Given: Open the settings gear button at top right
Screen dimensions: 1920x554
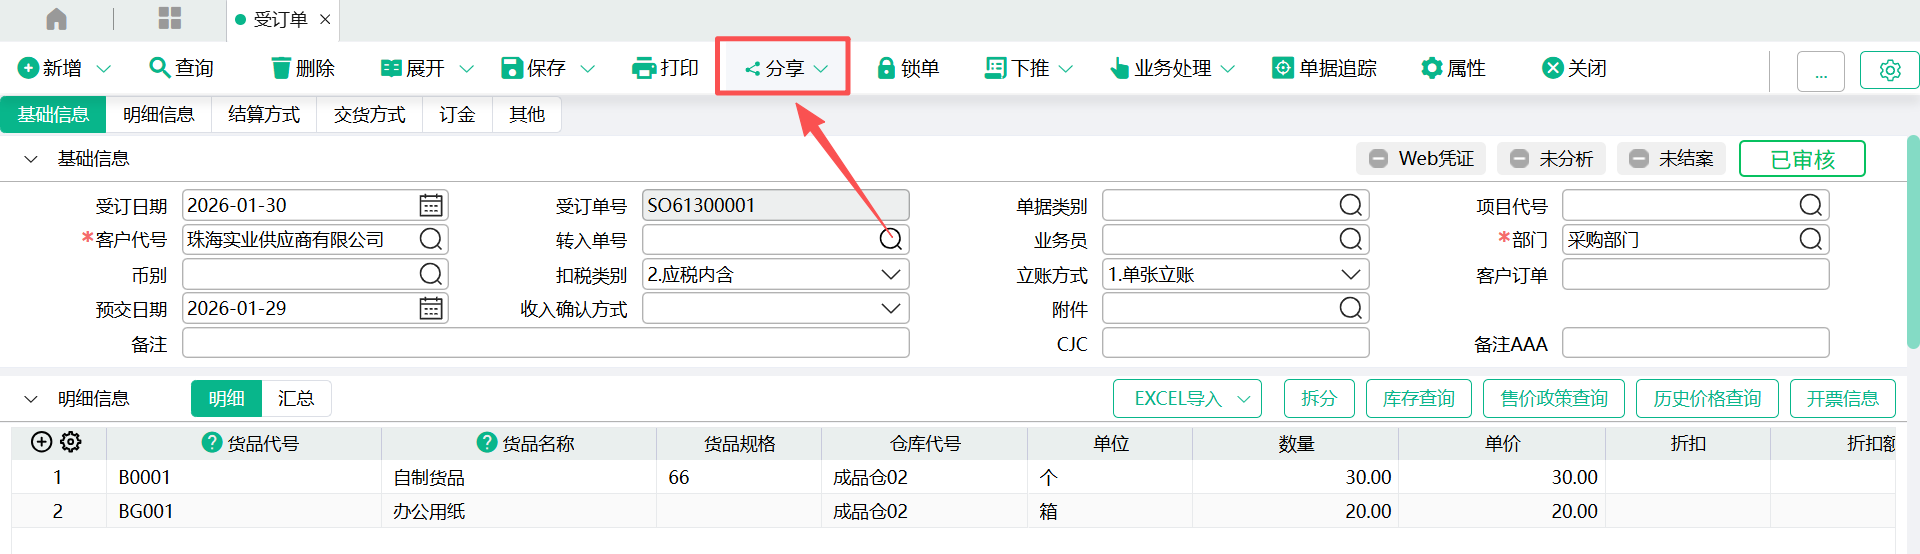Looking at the screenshot, I should (1889, 71).
